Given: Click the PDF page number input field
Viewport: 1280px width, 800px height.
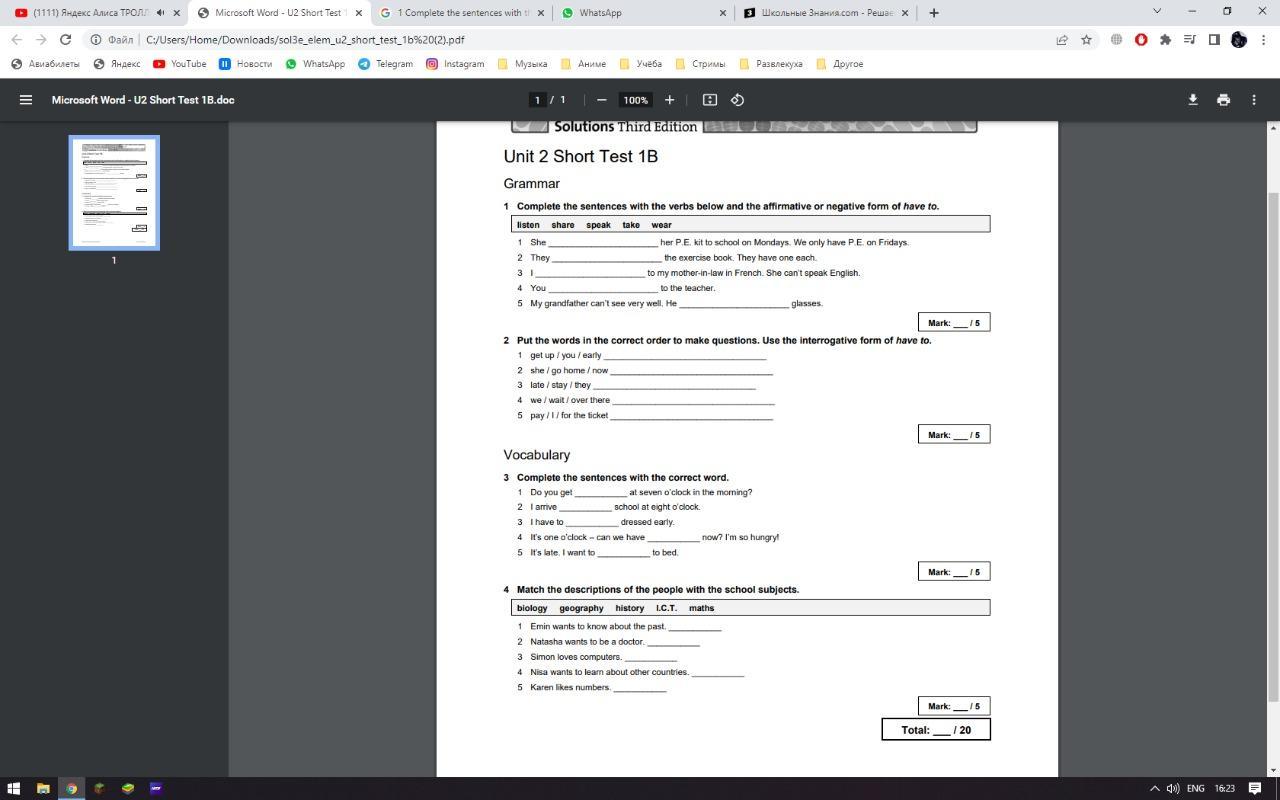Looking at the screenshot, I should tap(538, 100).
